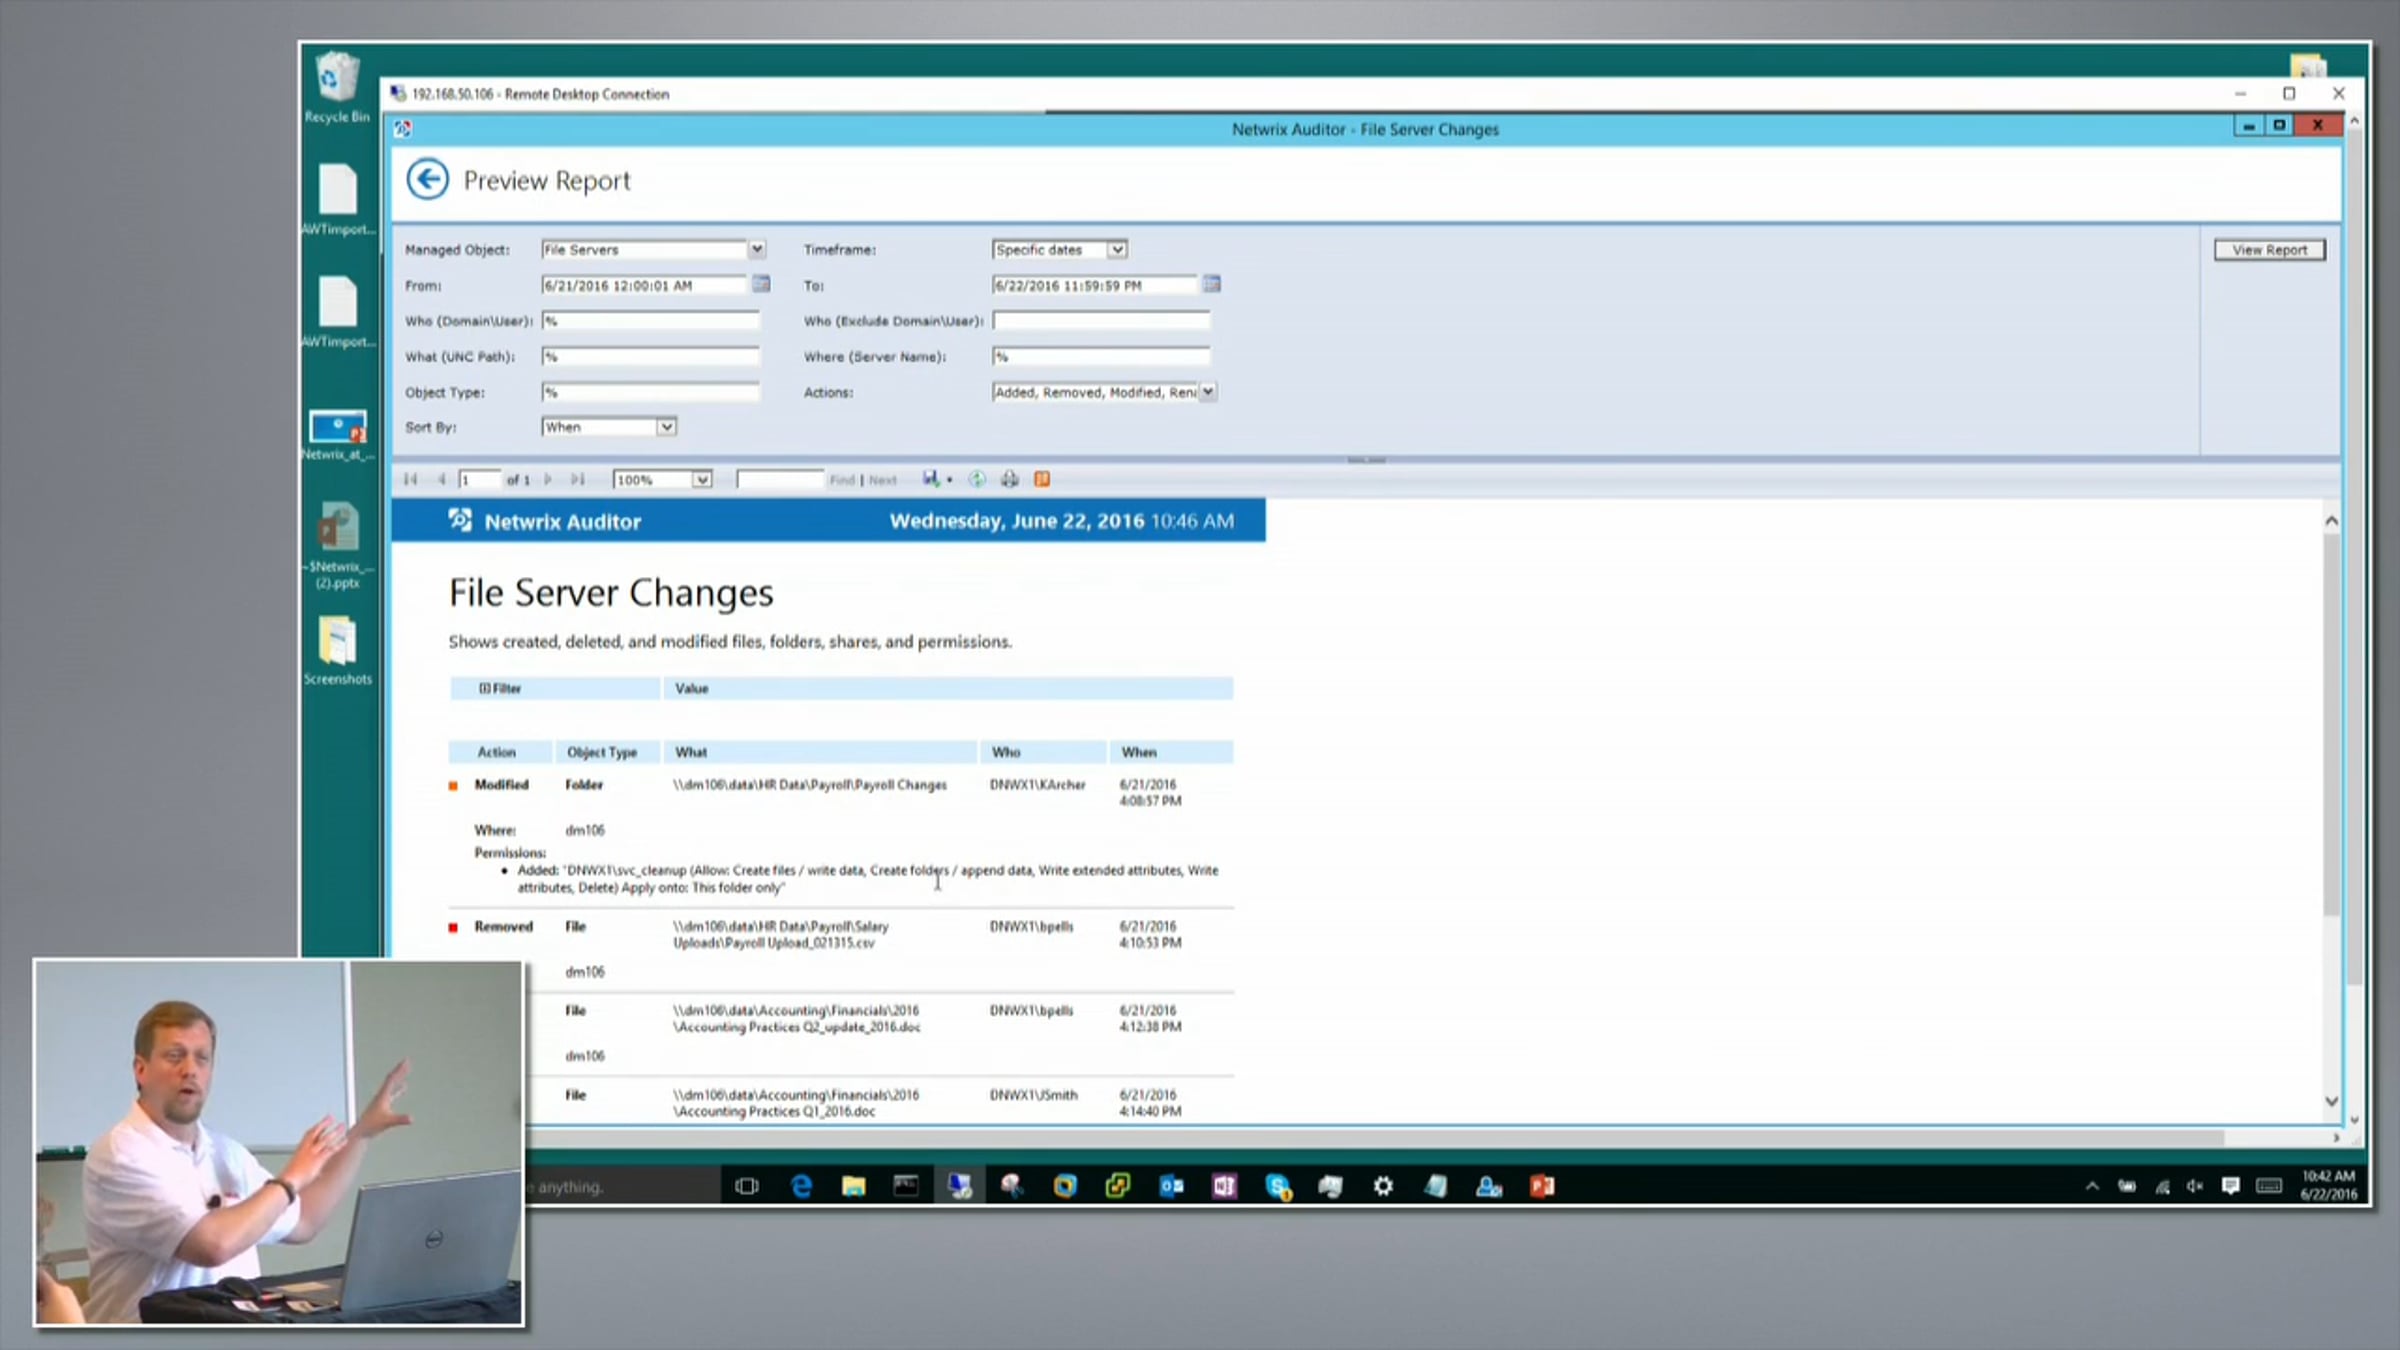Open File Explorer from the taskbar

[x=853, y=1187]
